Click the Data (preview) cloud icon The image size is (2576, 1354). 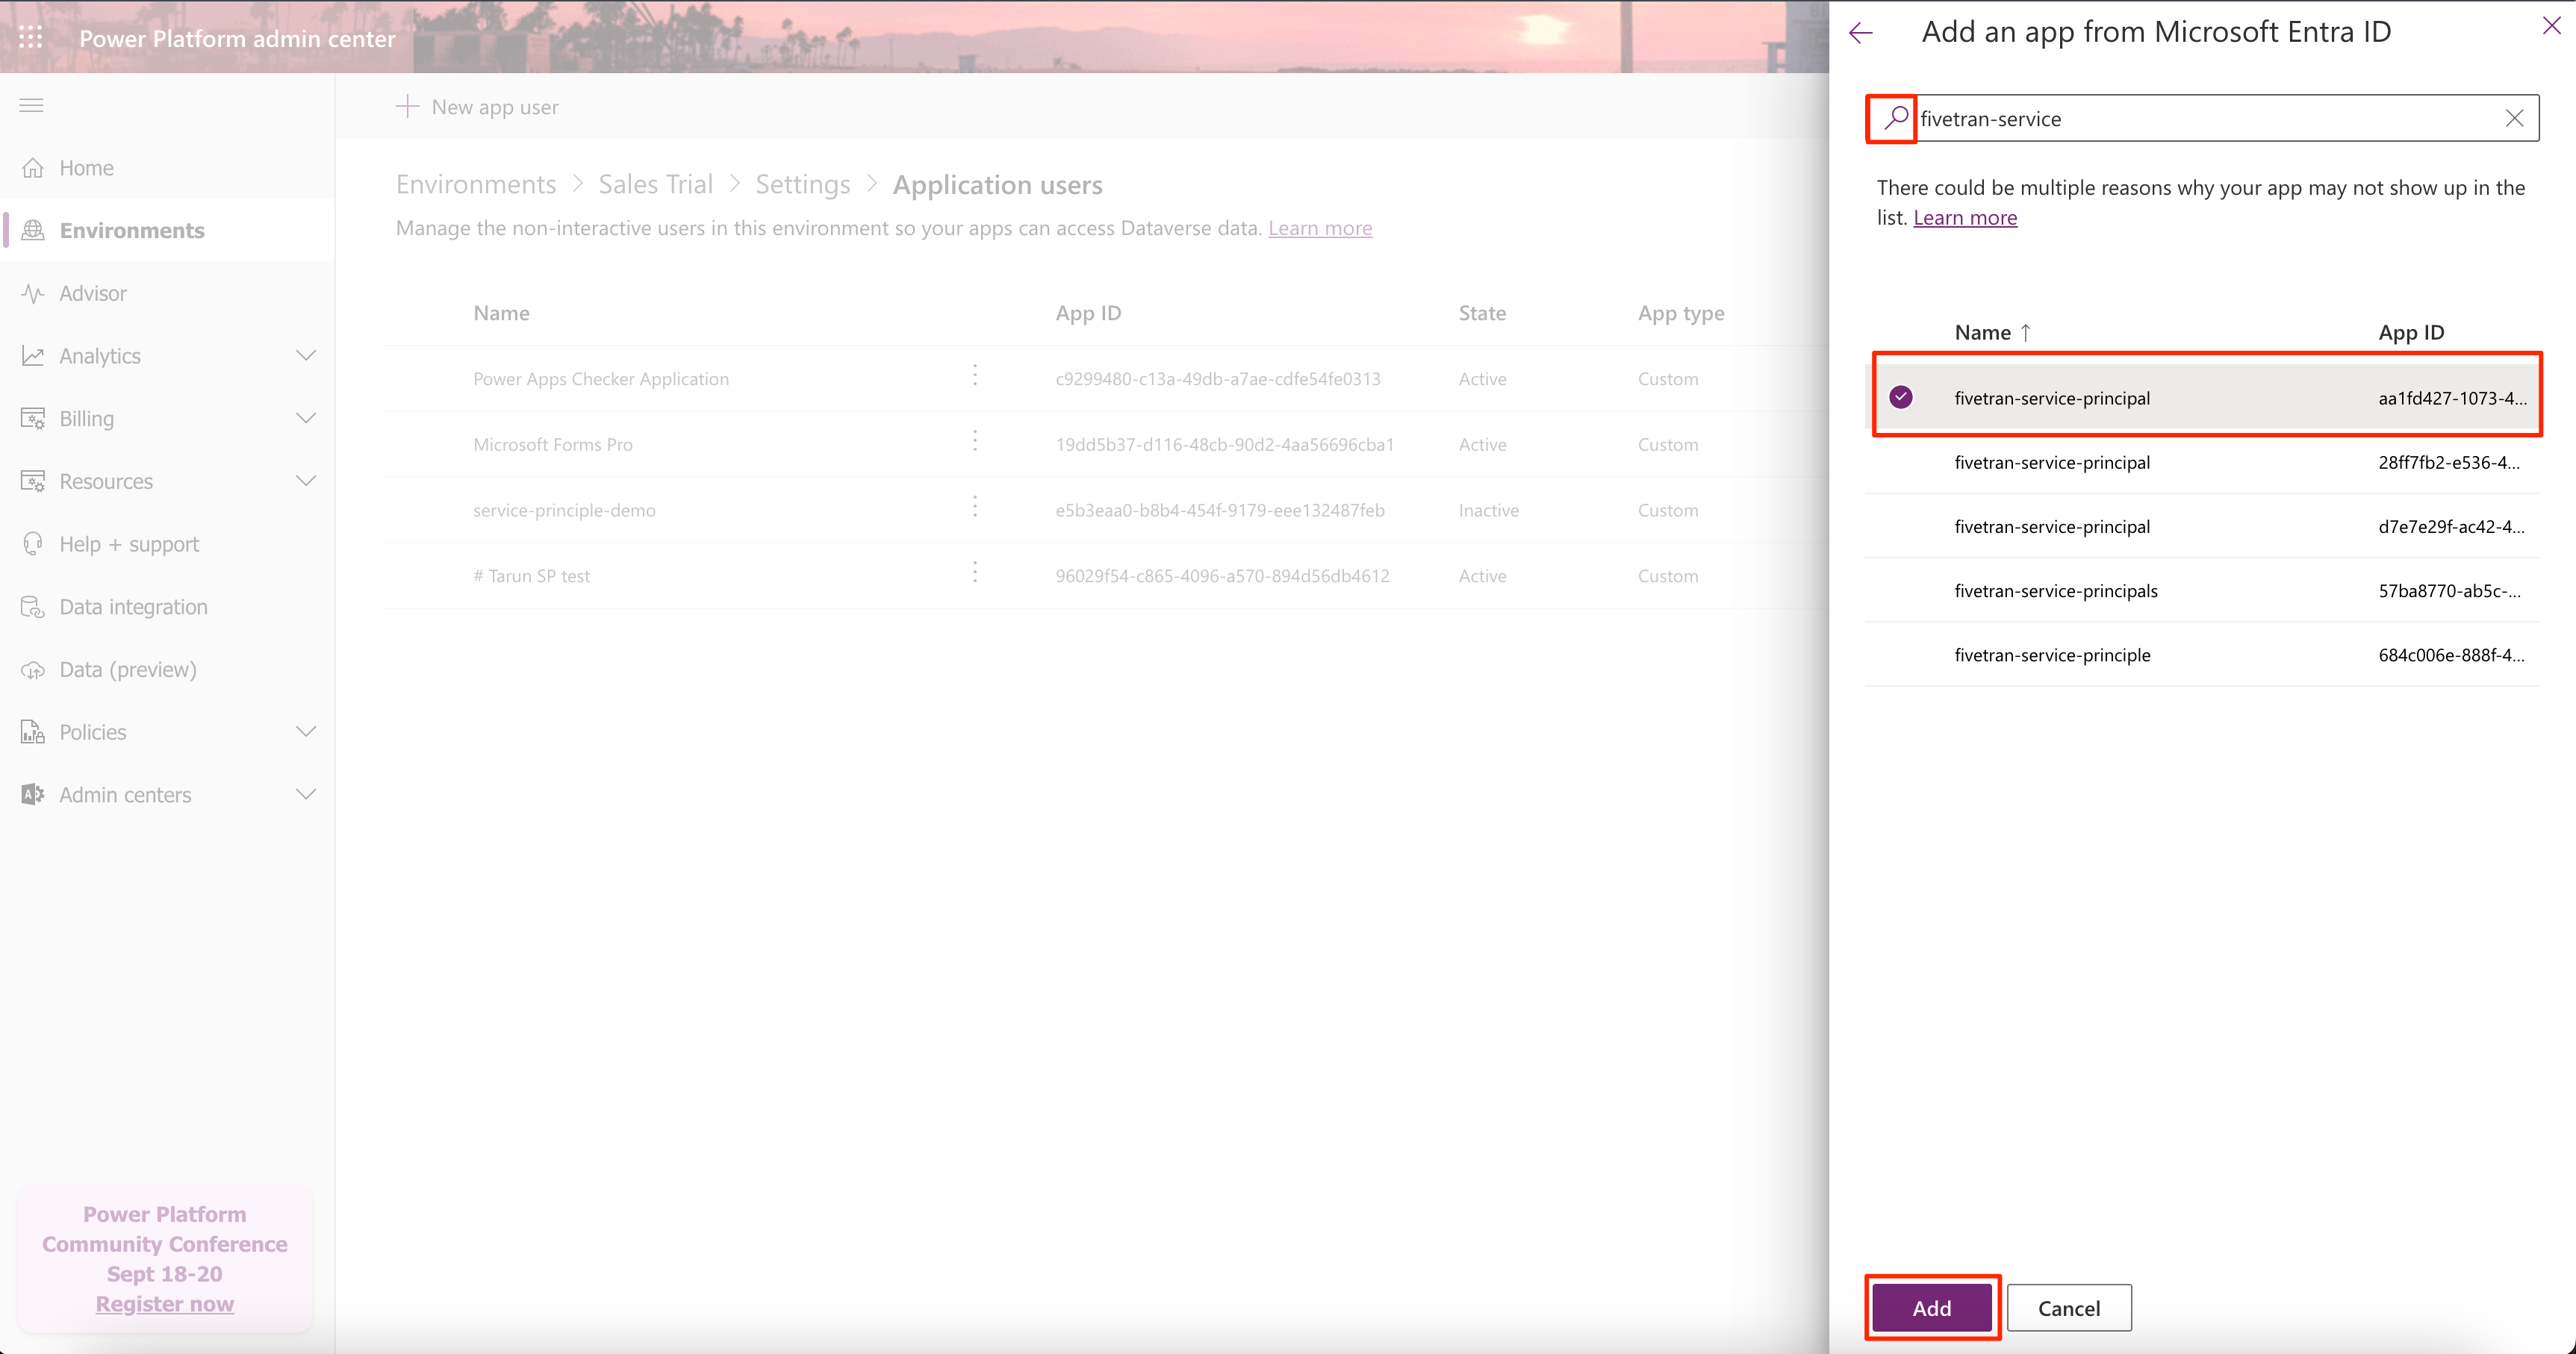point(33,669)
